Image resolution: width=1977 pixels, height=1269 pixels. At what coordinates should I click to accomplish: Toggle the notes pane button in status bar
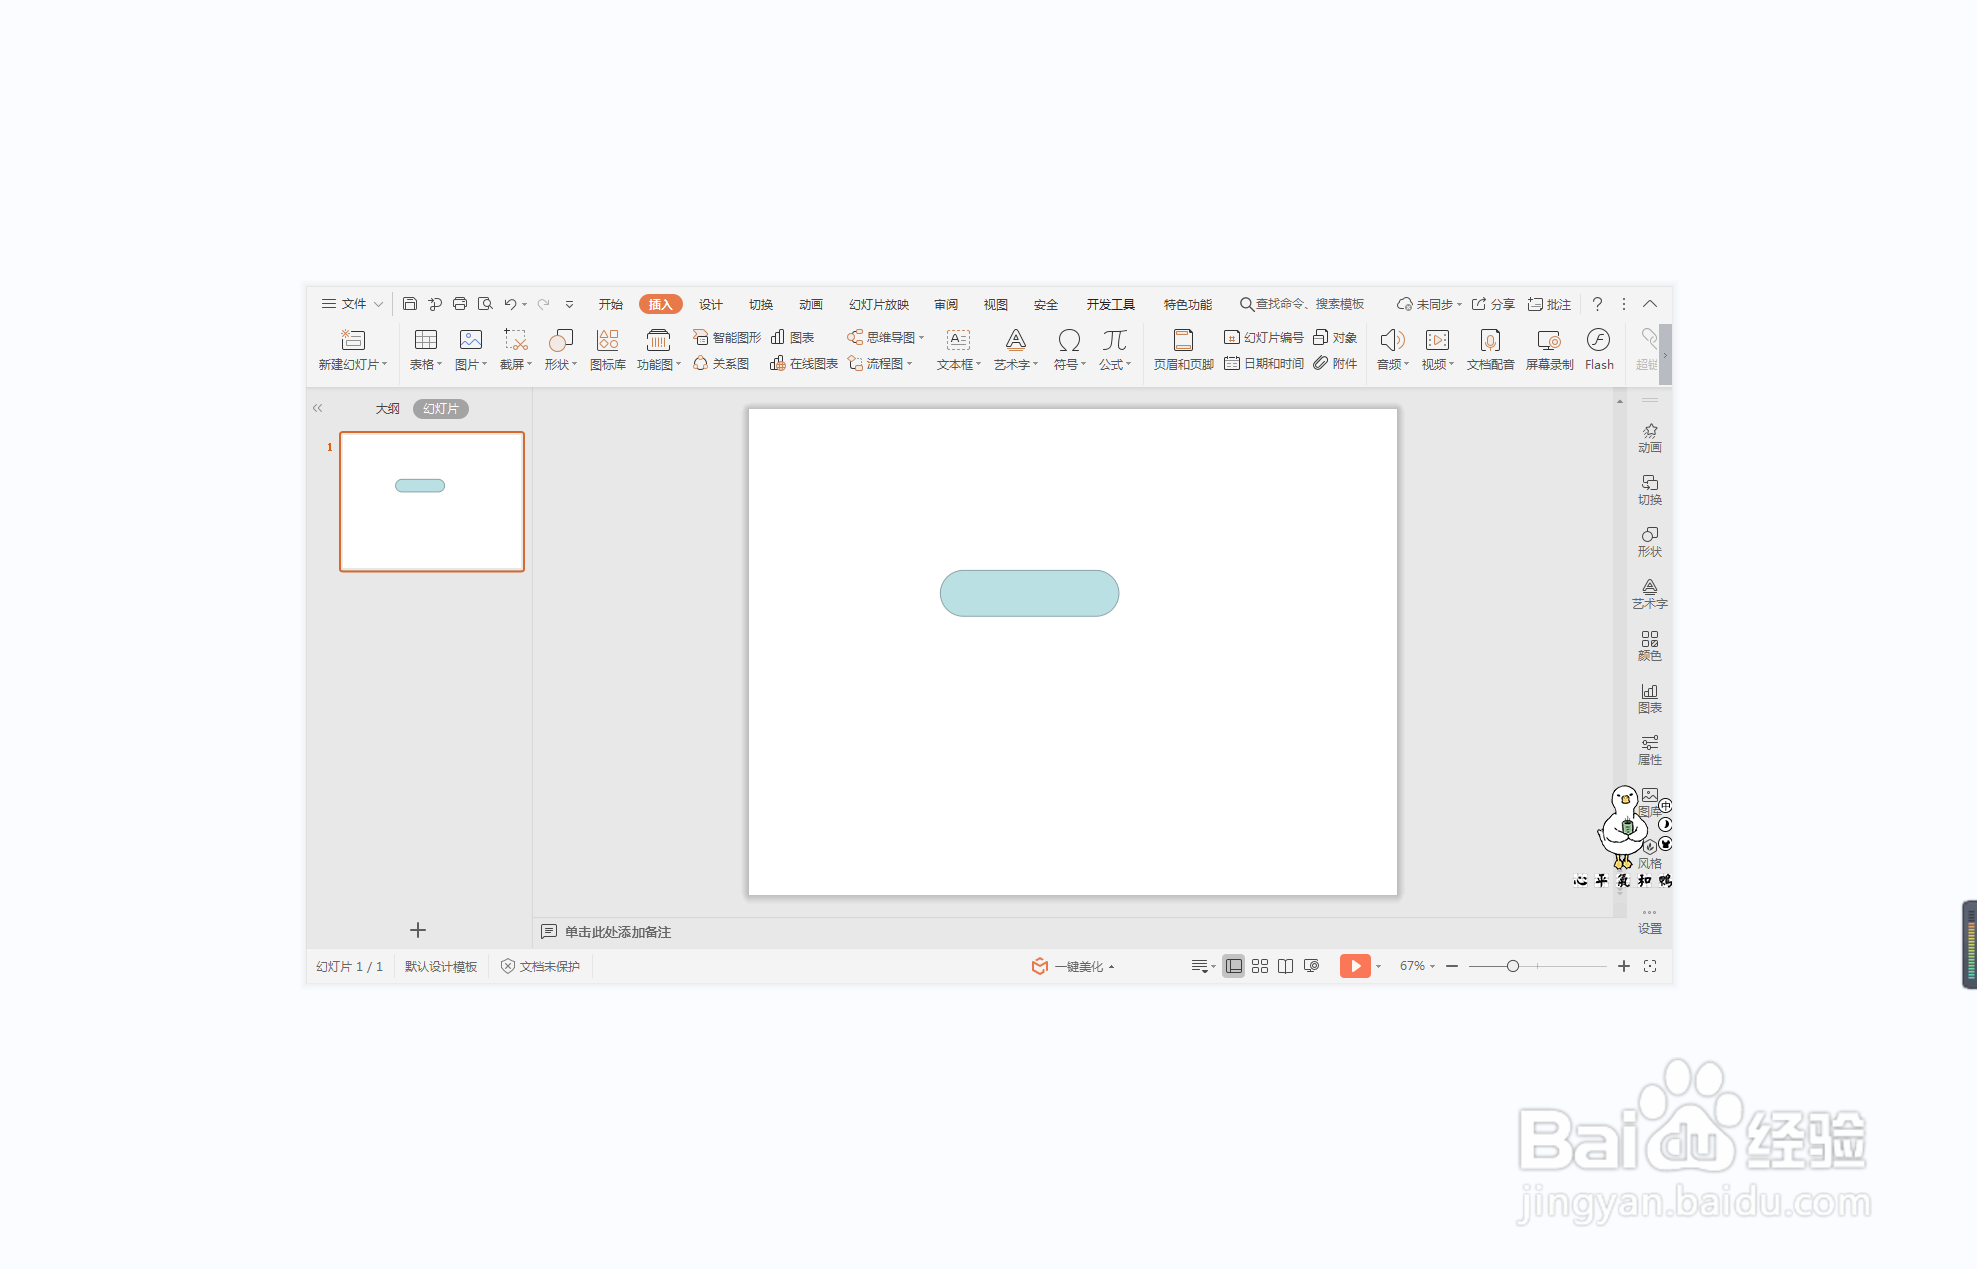pos(1202,966)
